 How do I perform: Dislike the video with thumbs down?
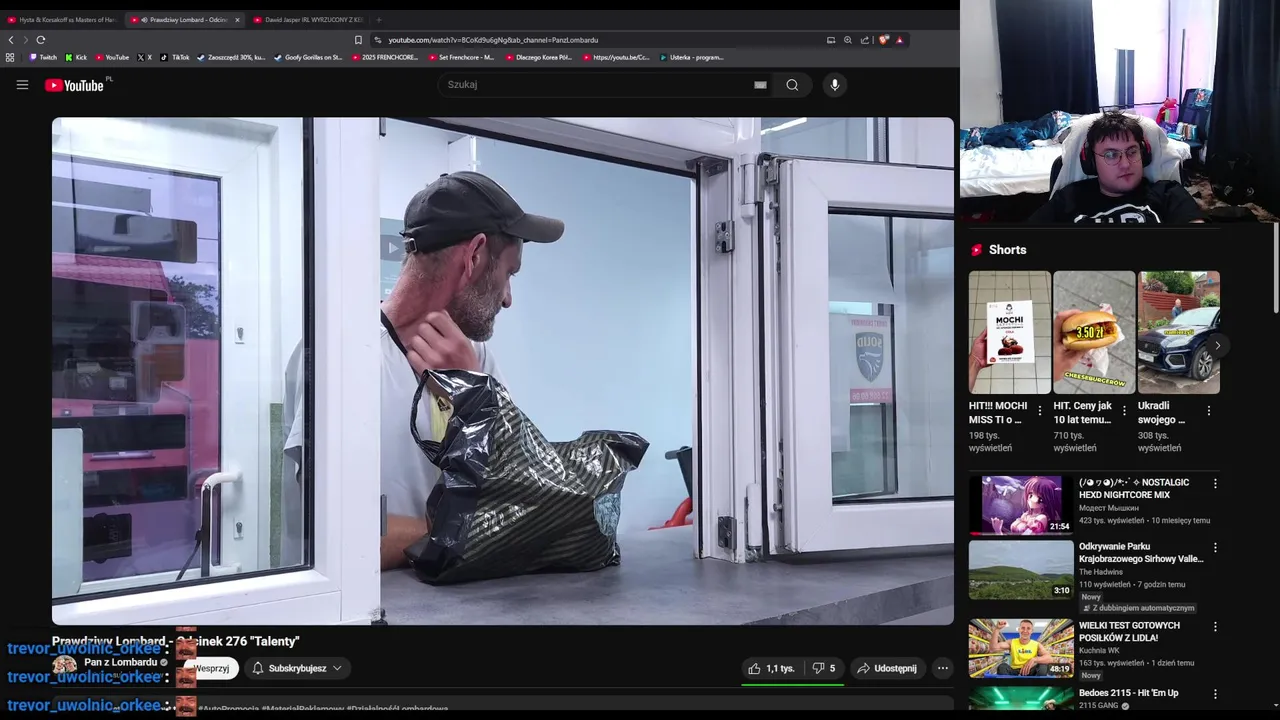823,668
